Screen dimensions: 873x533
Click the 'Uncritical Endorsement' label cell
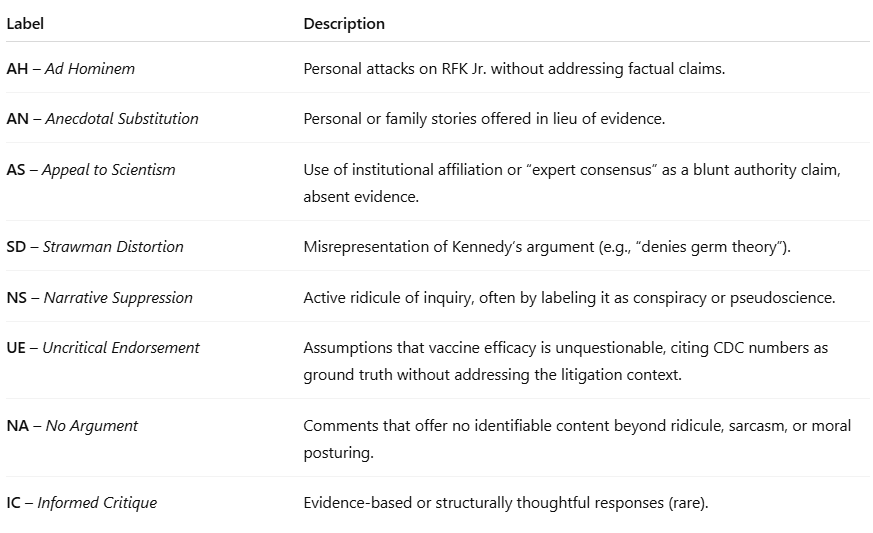[x=121, y=348]
